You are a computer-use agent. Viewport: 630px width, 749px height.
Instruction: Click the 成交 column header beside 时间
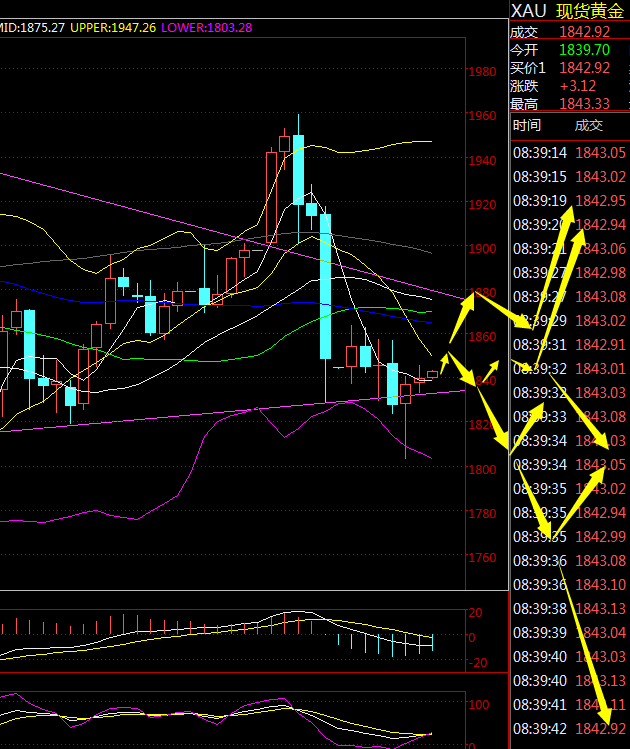tap(589, 125)
